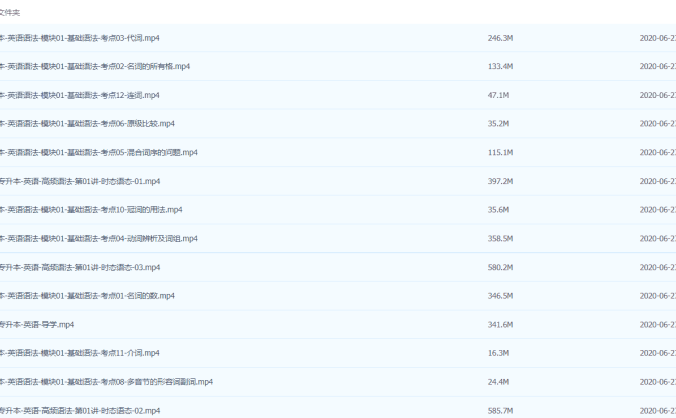The image size is (676, 418).
Task: Click the 16.3M size entry
Action: 498,353
